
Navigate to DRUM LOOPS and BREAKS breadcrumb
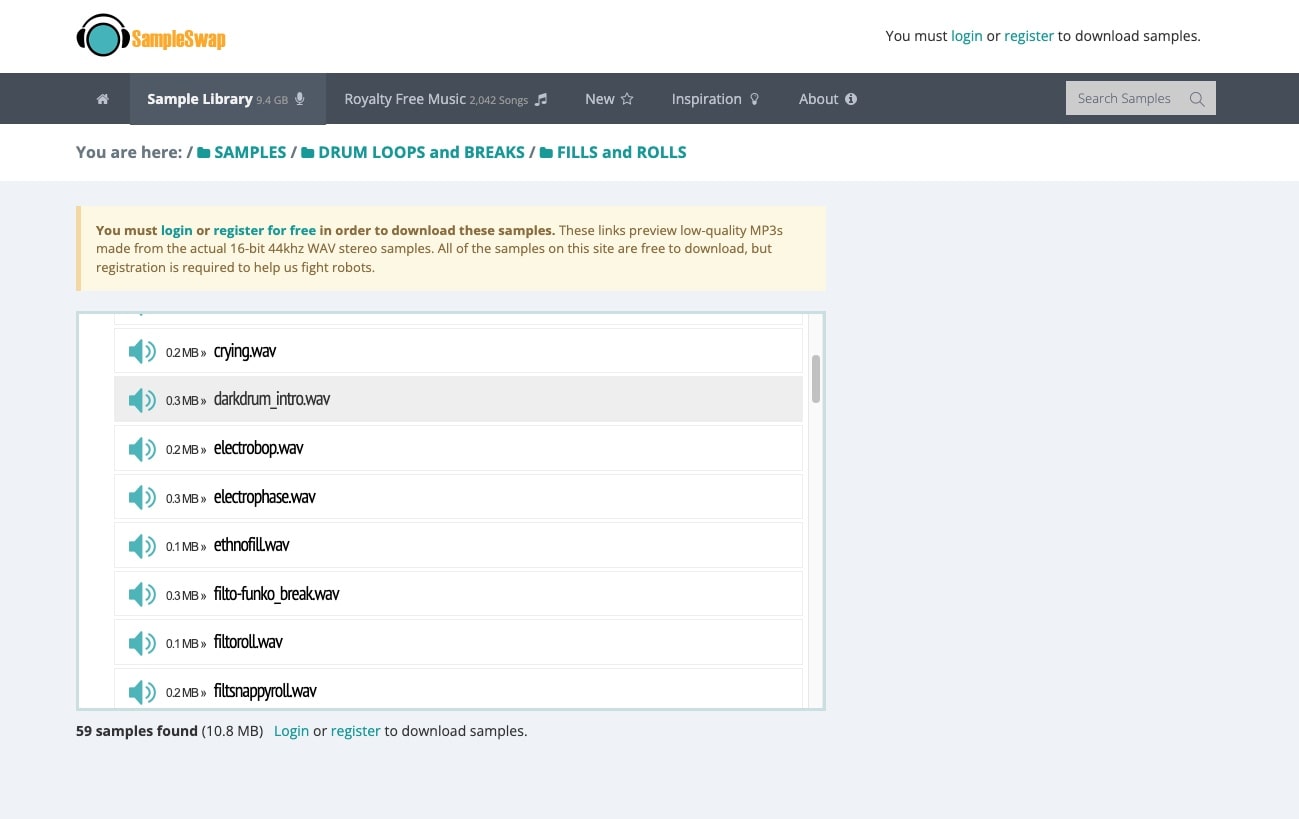[412, 152]
